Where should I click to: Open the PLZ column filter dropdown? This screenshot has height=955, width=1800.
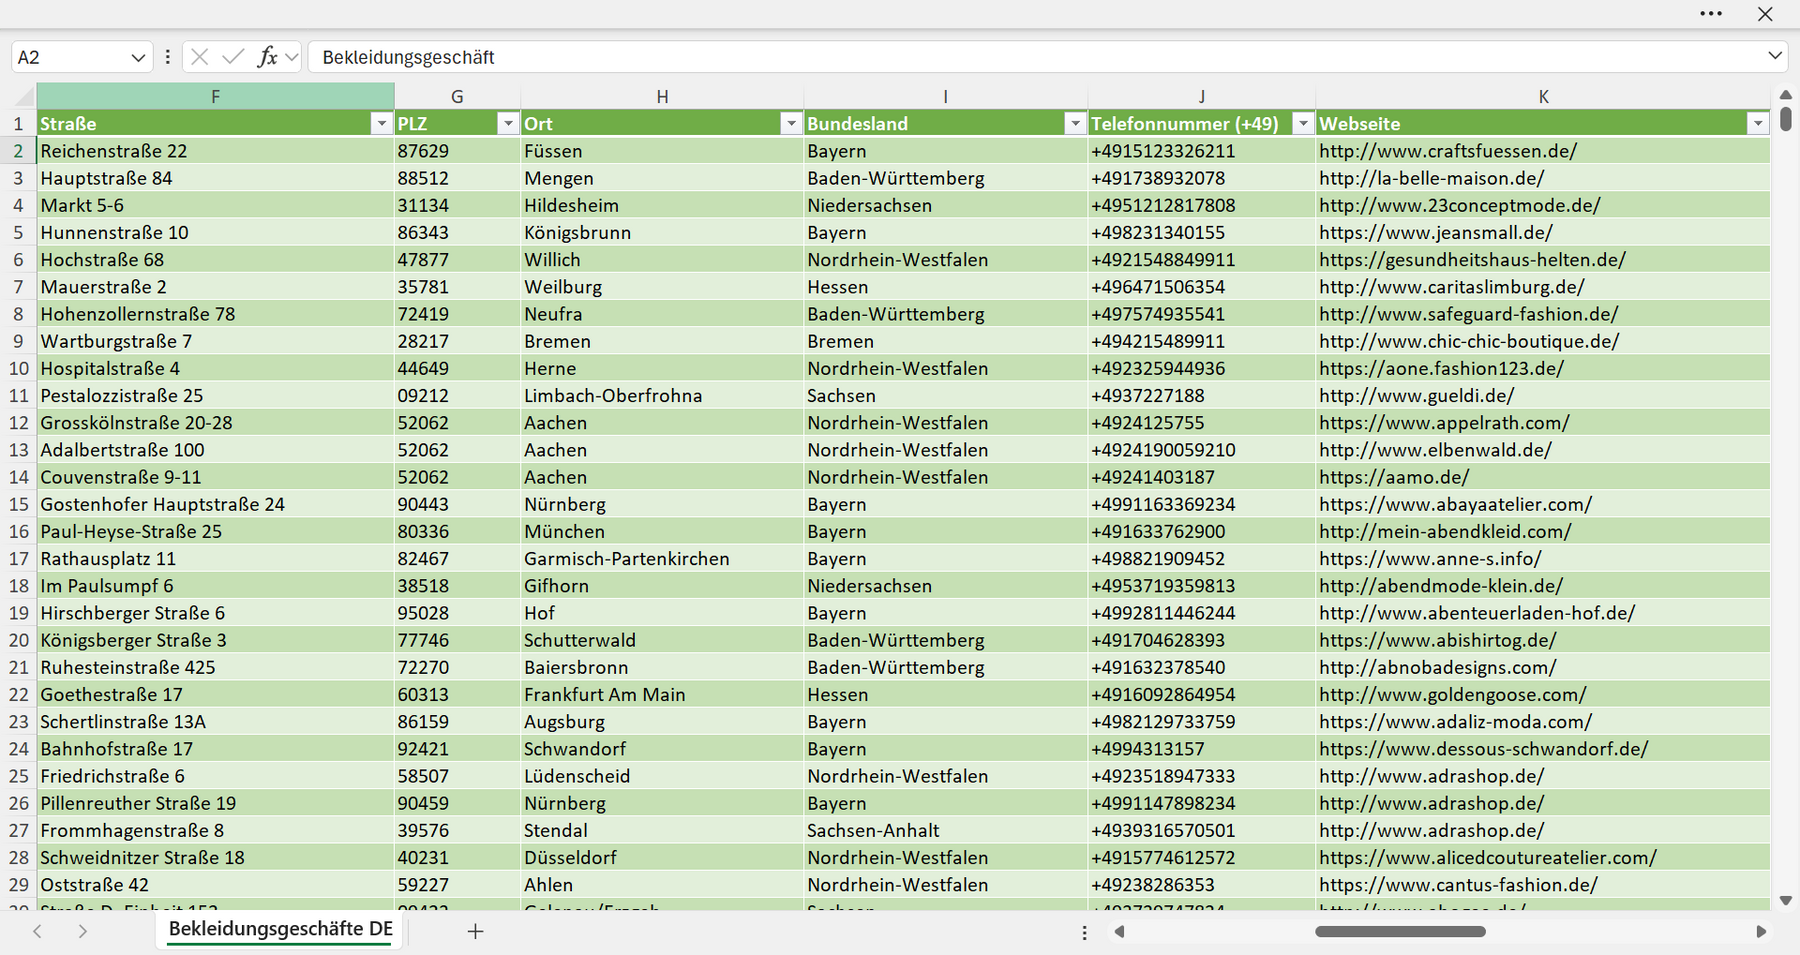508,123
